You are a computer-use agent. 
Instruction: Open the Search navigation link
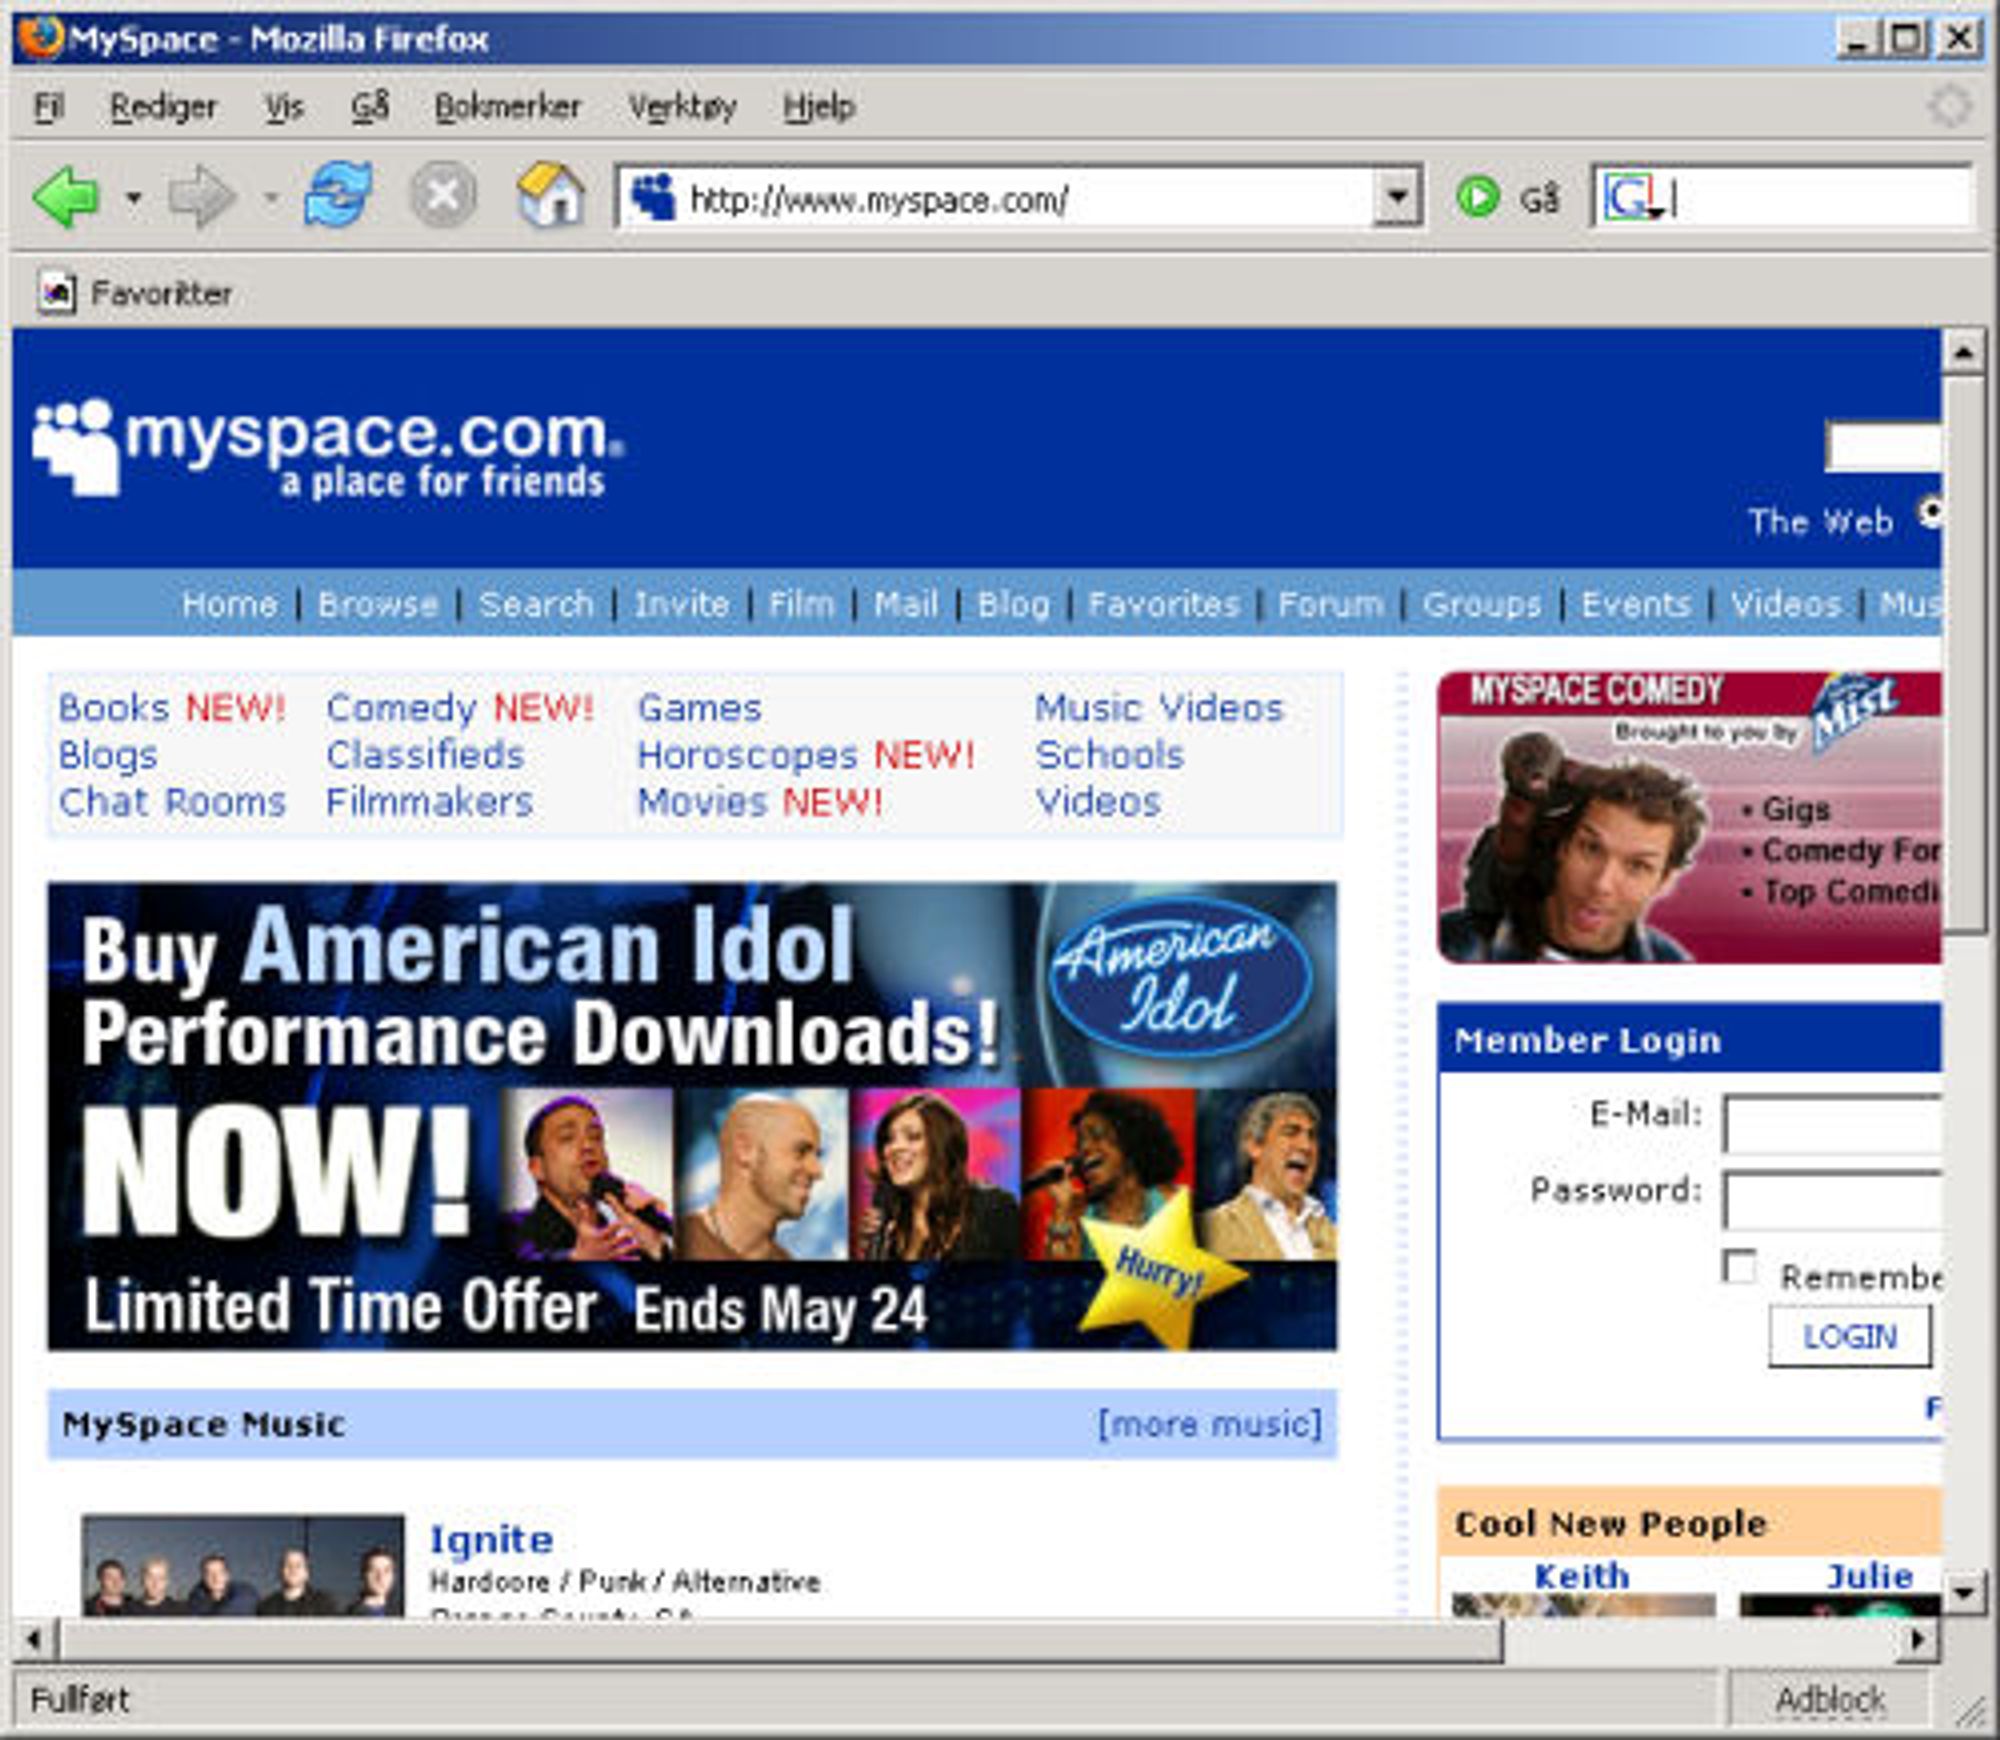[x=536, y=604]
